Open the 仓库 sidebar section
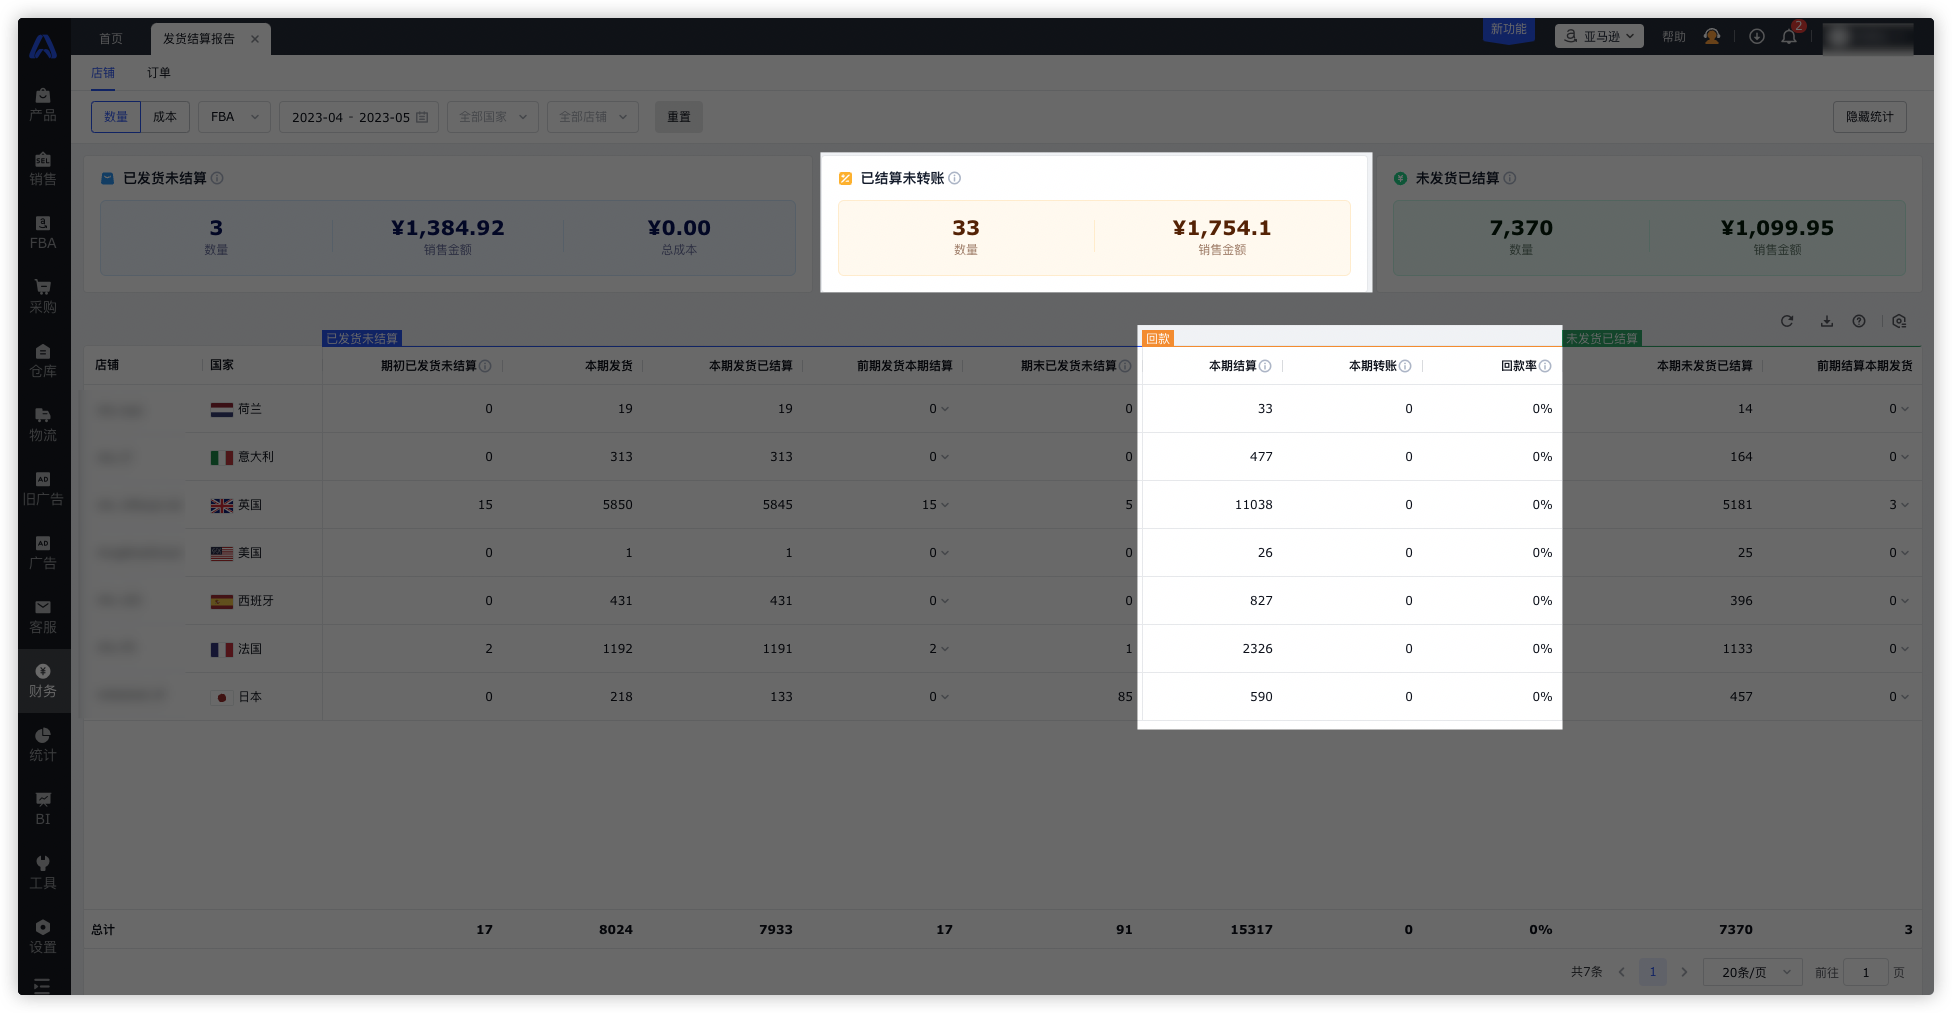The width and height of the screenshot is (1952, 1013). coord(43,361)
